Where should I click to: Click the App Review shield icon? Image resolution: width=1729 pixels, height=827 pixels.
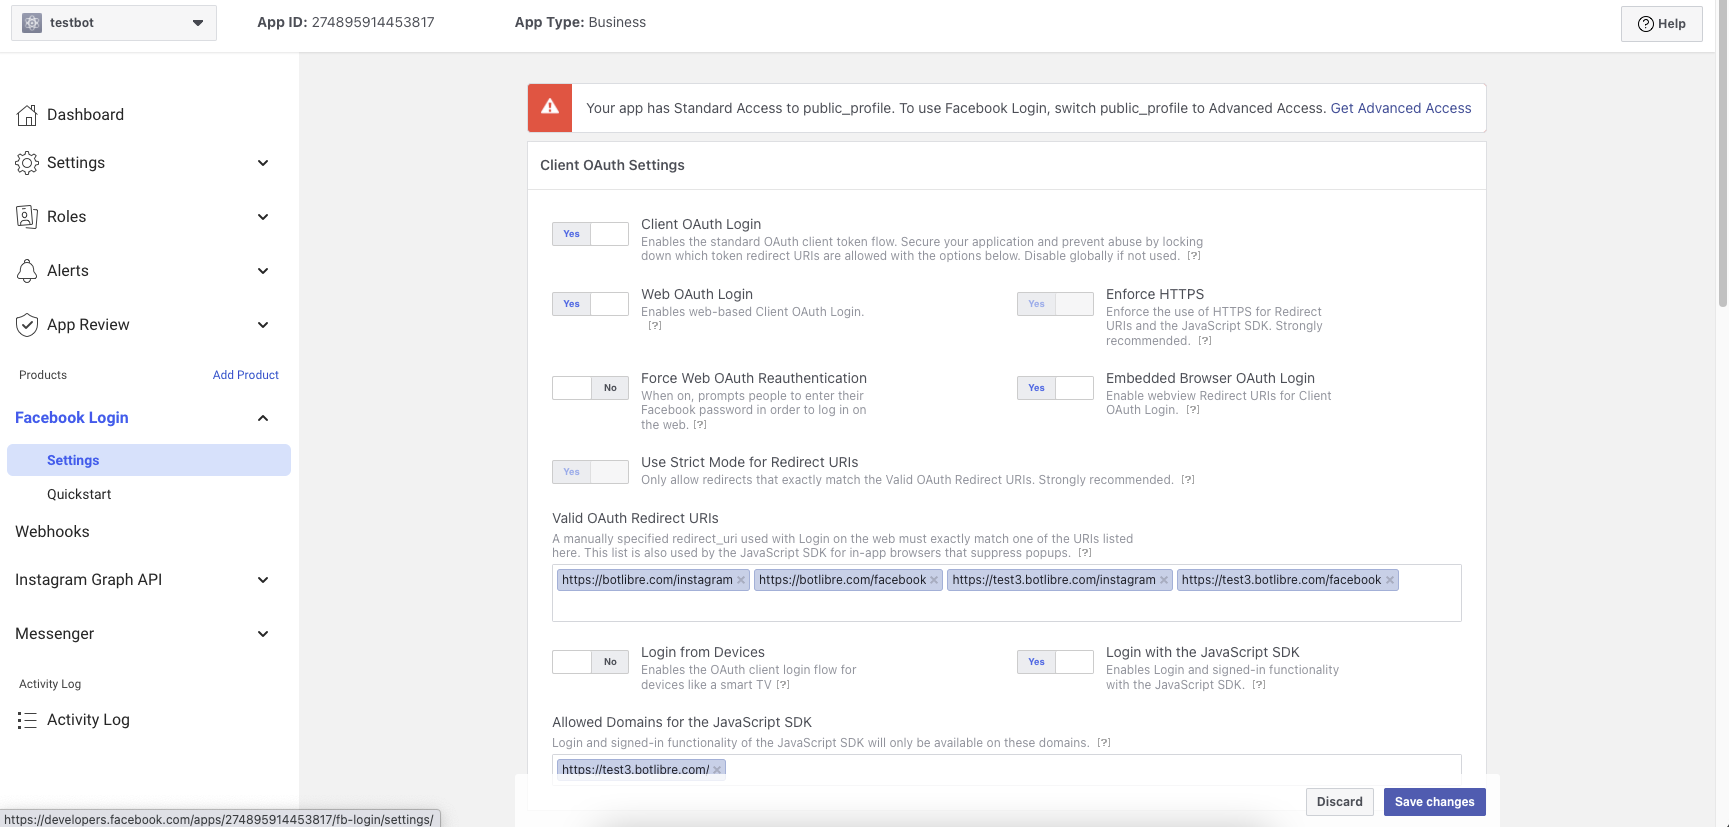point(27,325)
